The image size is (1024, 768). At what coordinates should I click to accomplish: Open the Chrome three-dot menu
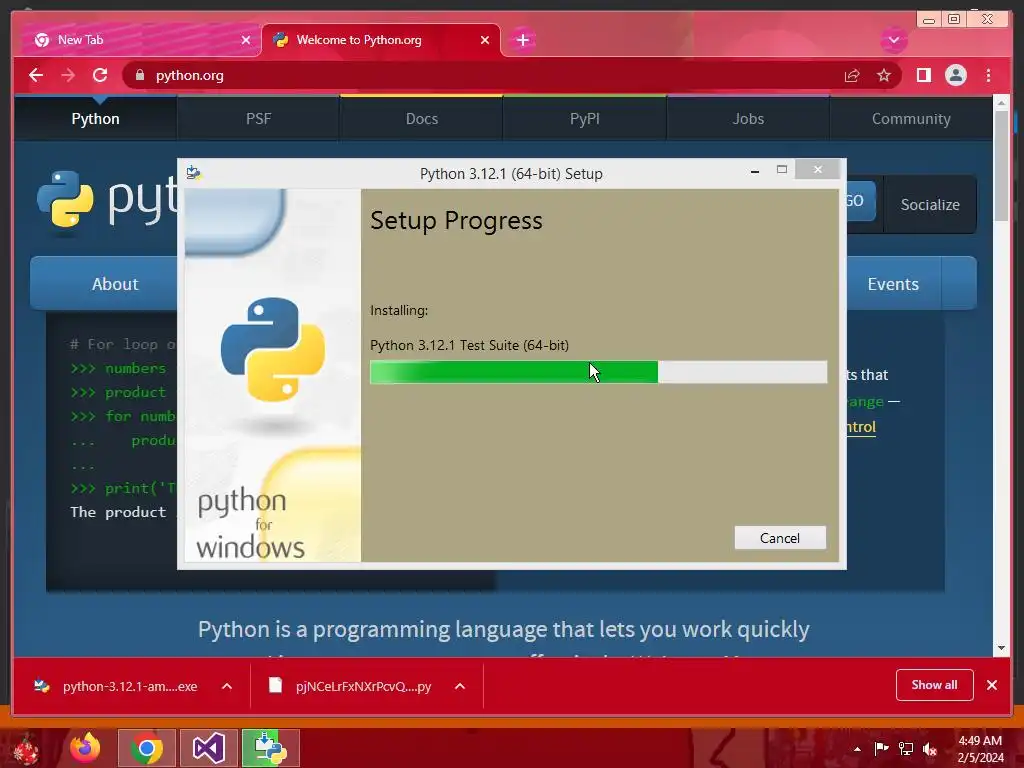(x=988, y=75)
